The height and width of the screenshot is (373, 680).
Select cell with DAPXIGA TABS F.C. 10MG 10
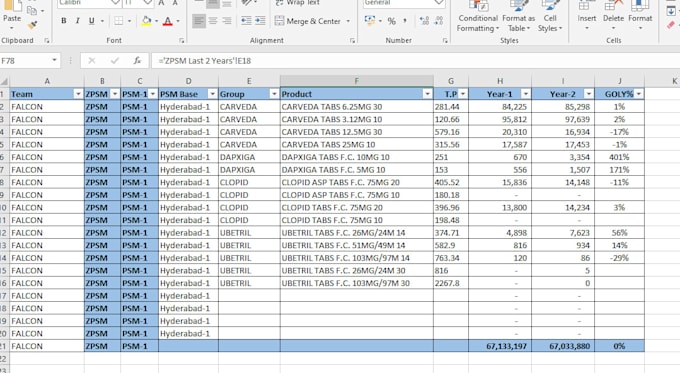click(x=356, y=157)
